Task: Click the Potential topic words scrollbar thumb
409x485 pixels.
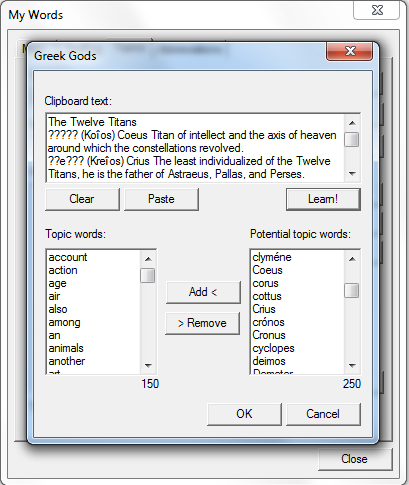Action: click(352, 290)
